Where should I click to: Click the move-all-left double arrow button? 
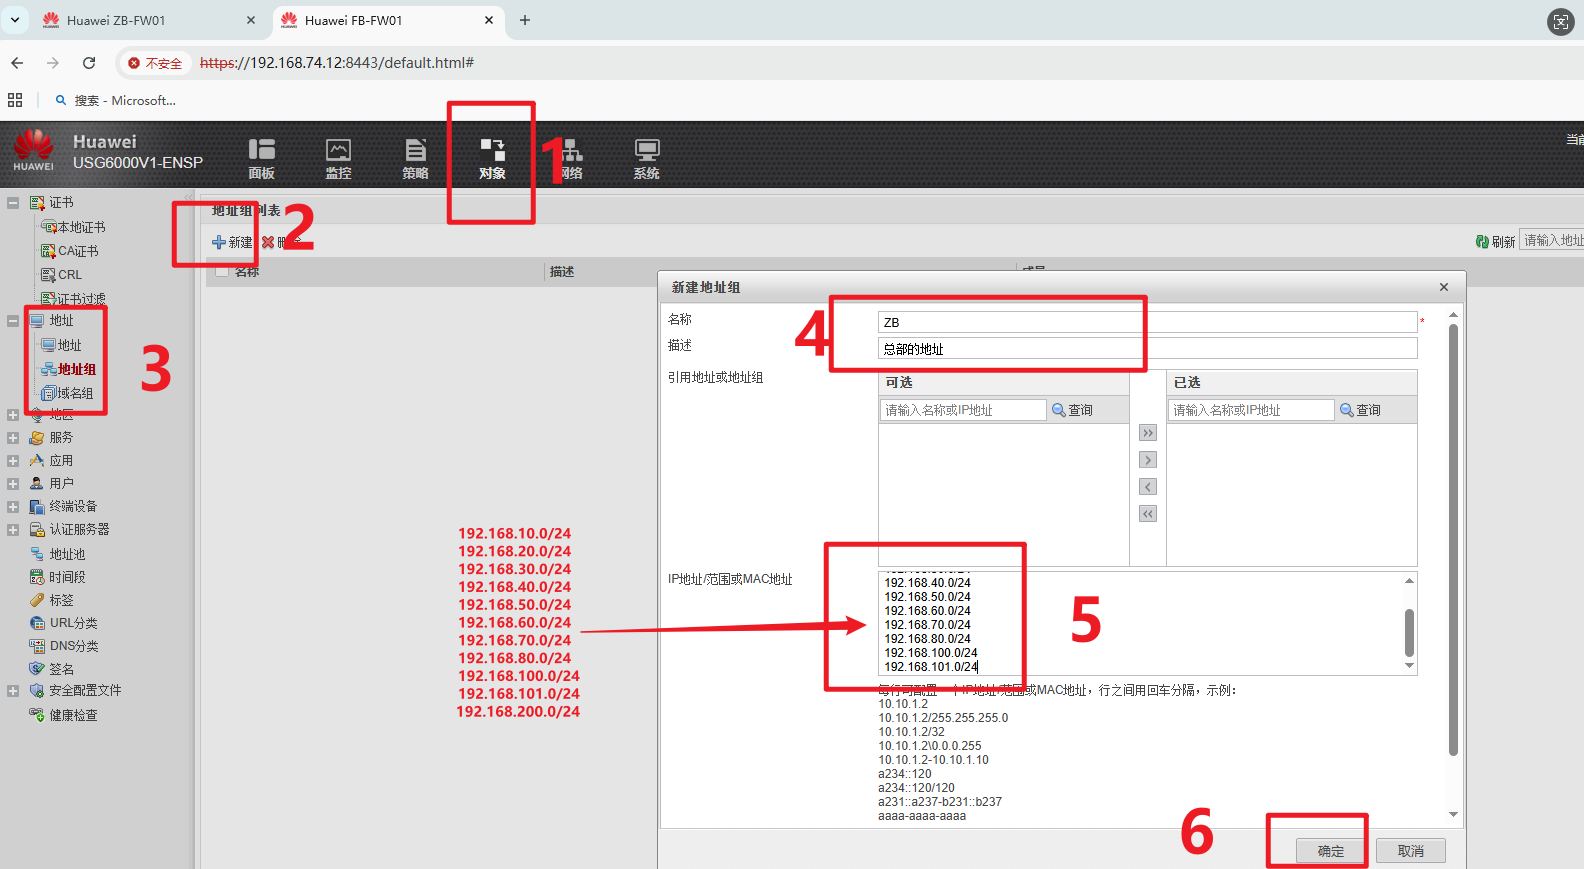tap(1148, 514)
